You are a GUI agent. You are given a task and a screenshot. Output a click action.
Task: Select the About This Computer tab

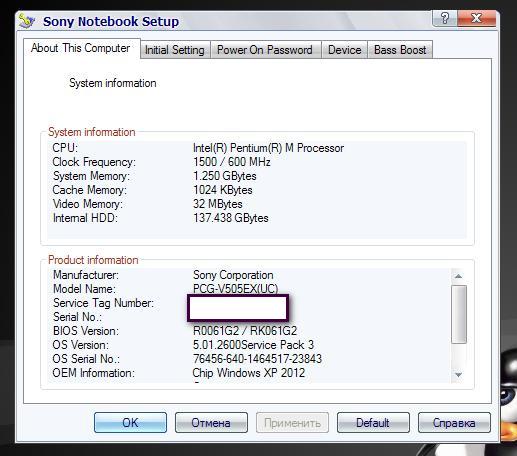81,48
